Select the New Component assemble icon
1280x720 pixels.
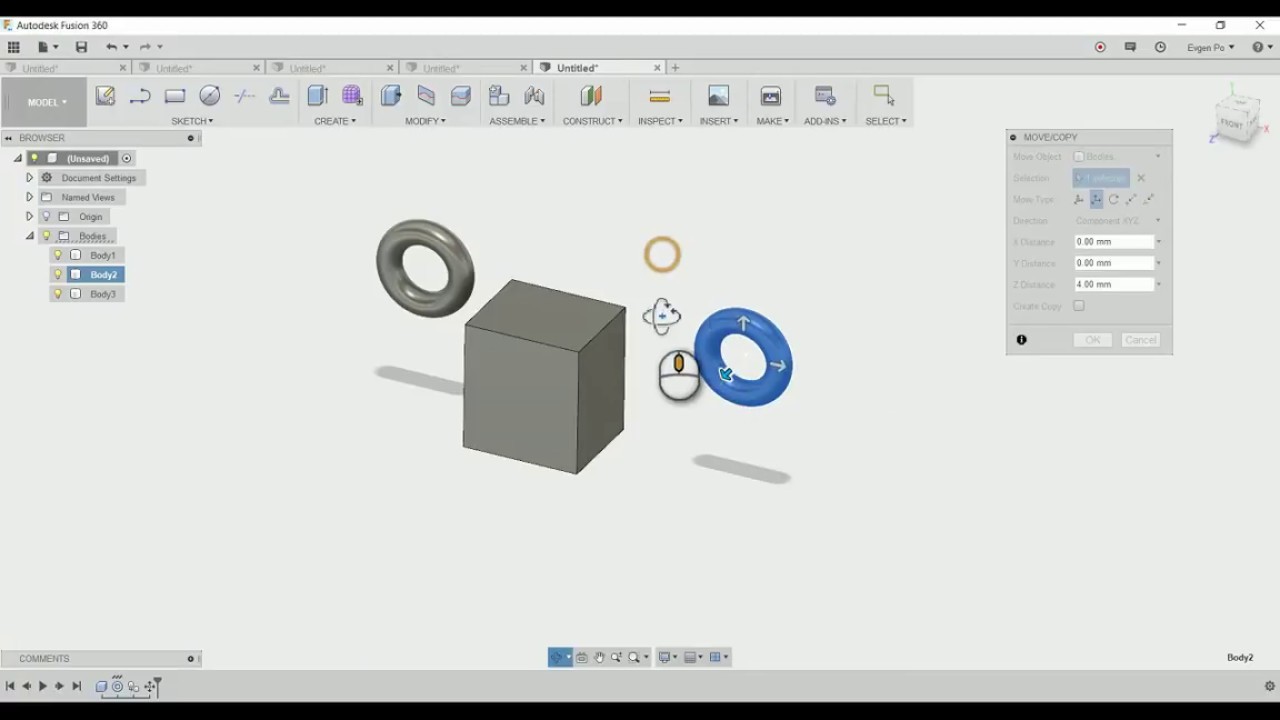pyautogui.click(x=499, y=96)
